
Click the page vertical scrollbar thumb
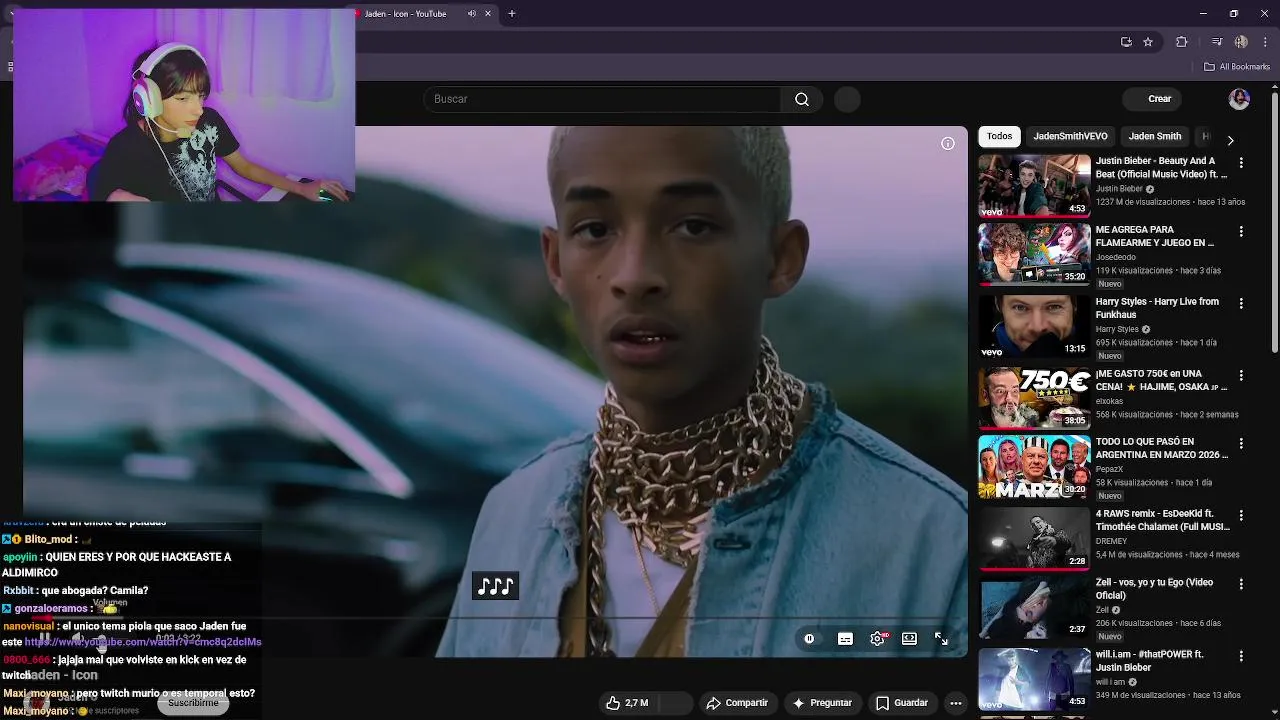(1275, 222)
